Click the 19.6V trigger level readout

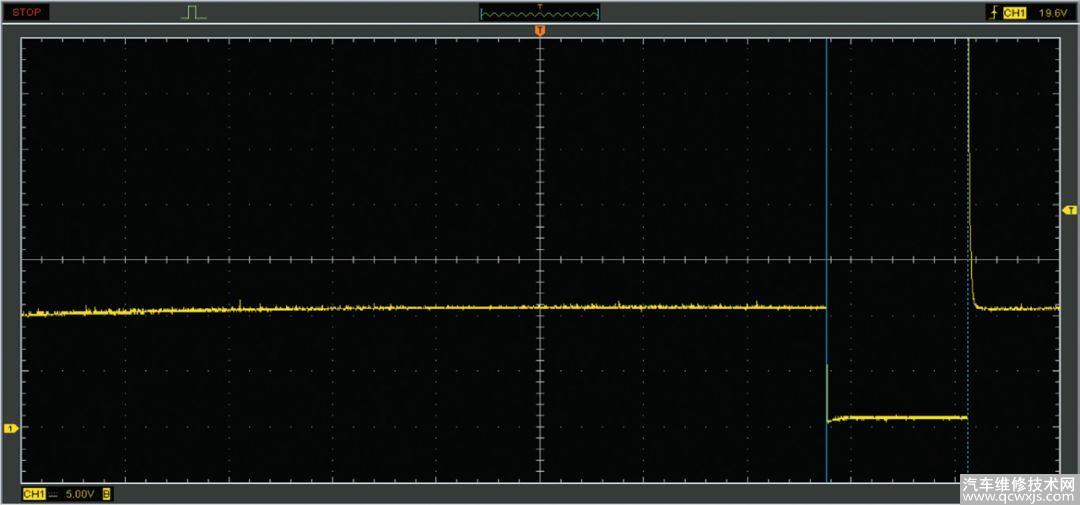1053,13
